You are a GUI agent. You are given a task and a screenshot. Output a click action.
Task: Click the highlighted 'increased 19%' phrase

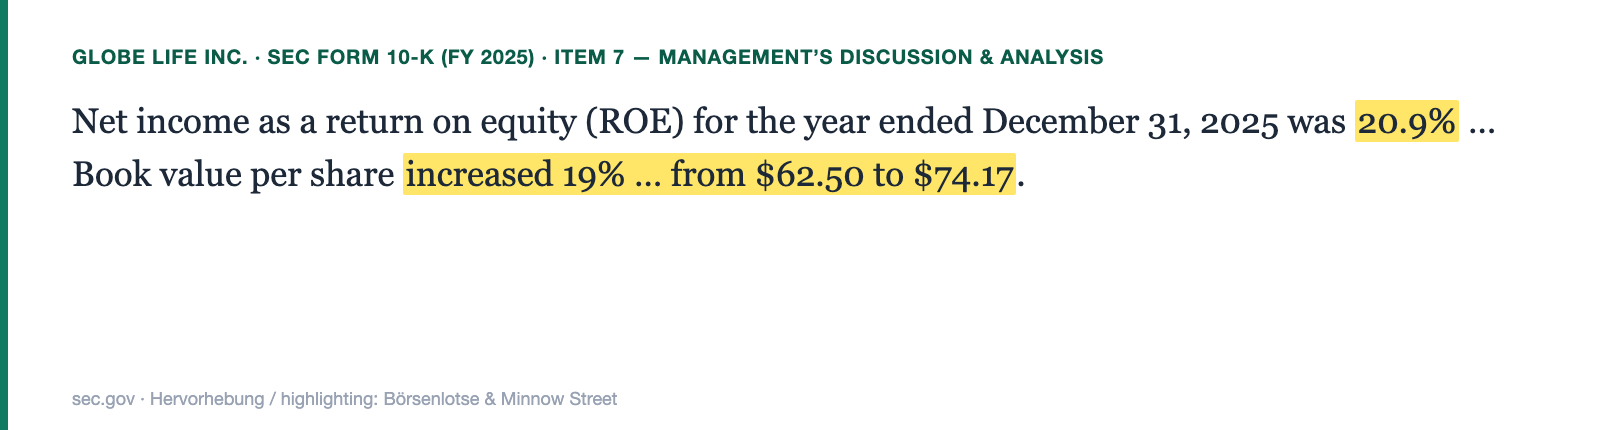coord(514,175)
